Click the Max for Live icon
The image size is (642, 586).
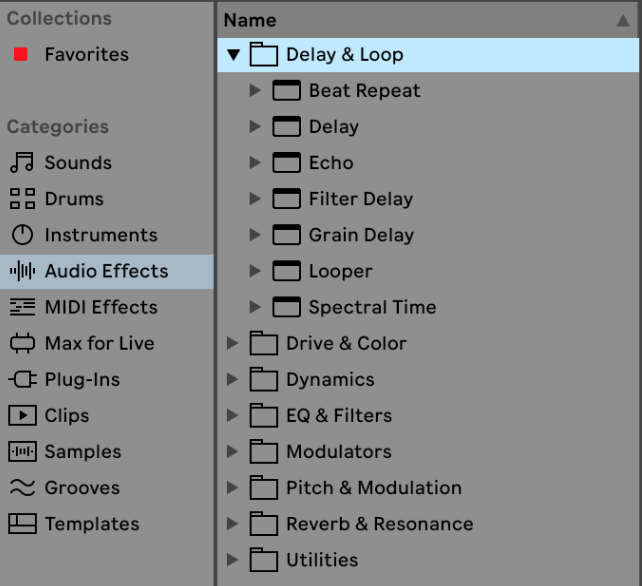[x=22, y=343]
